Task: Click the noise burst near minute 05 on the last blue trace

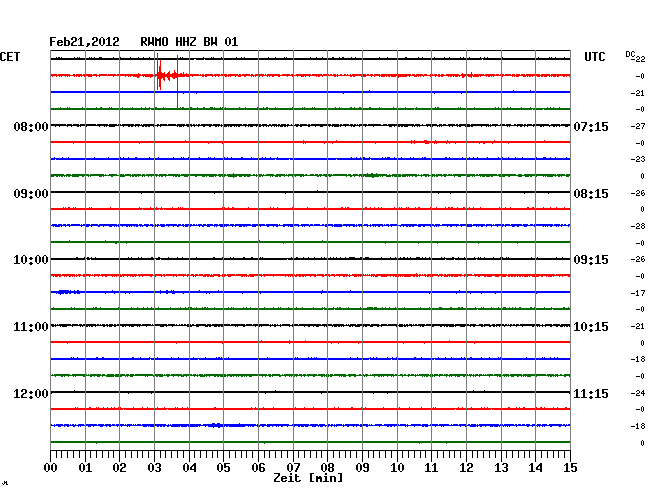Action: [216, 425]
